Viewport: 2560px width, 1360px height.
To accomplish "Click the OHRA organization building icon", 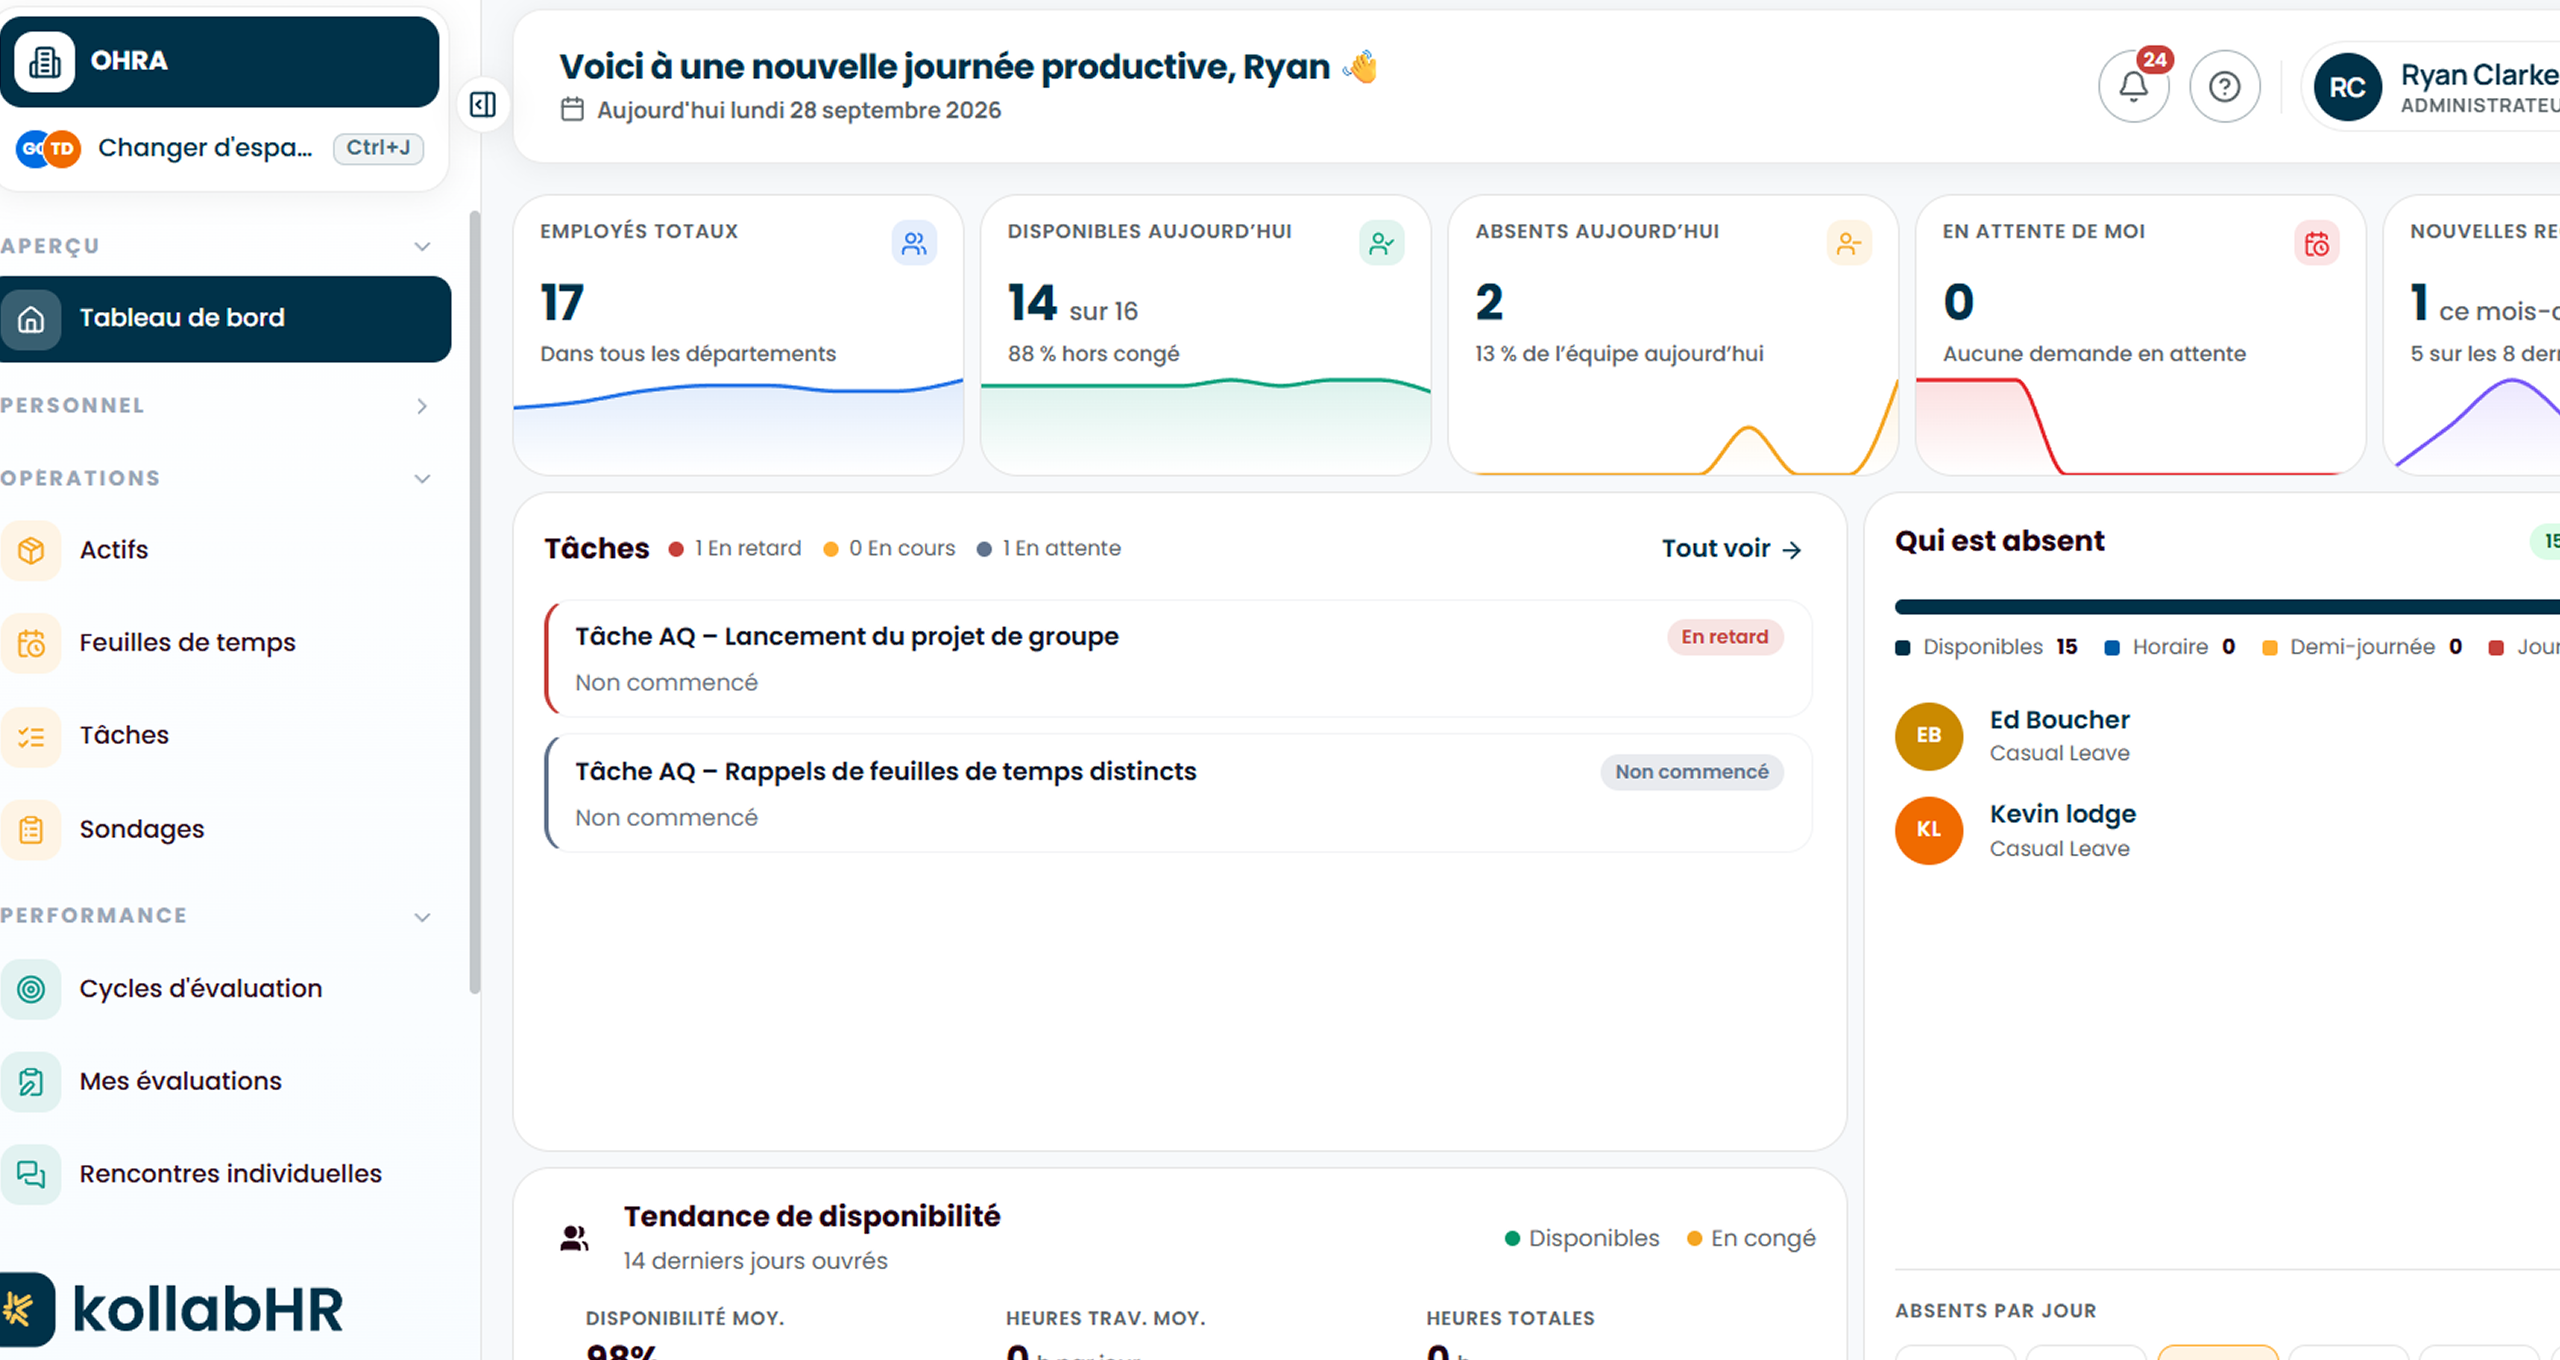I will tap(44, 61).
